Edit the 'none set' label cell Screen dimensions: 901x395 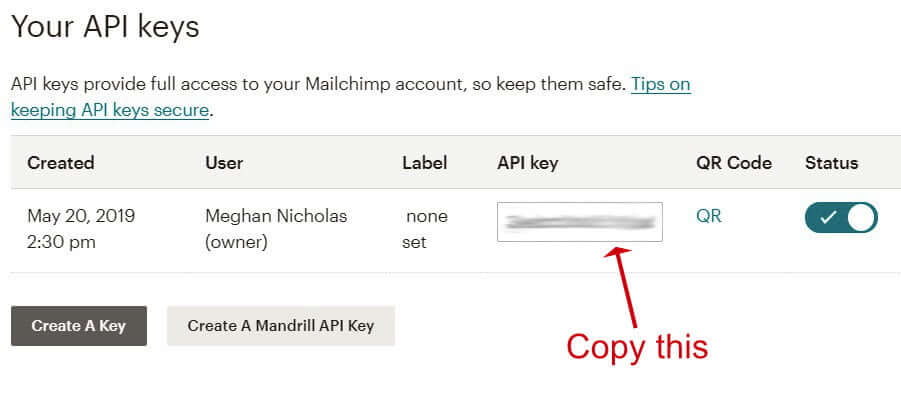[x=425, y=229]
